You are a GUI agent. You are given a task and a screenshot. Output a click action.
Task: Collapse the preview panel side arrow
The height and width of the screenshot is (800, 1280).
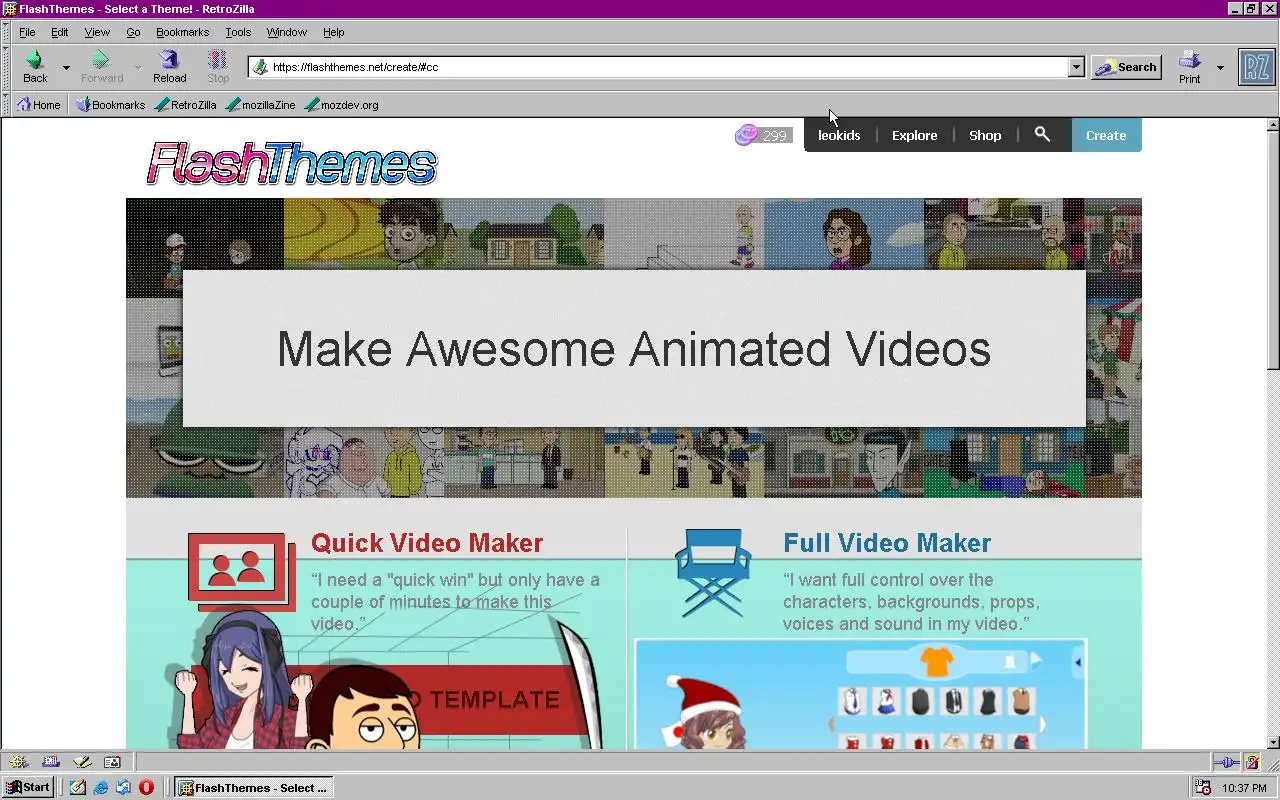point(1078,662)
